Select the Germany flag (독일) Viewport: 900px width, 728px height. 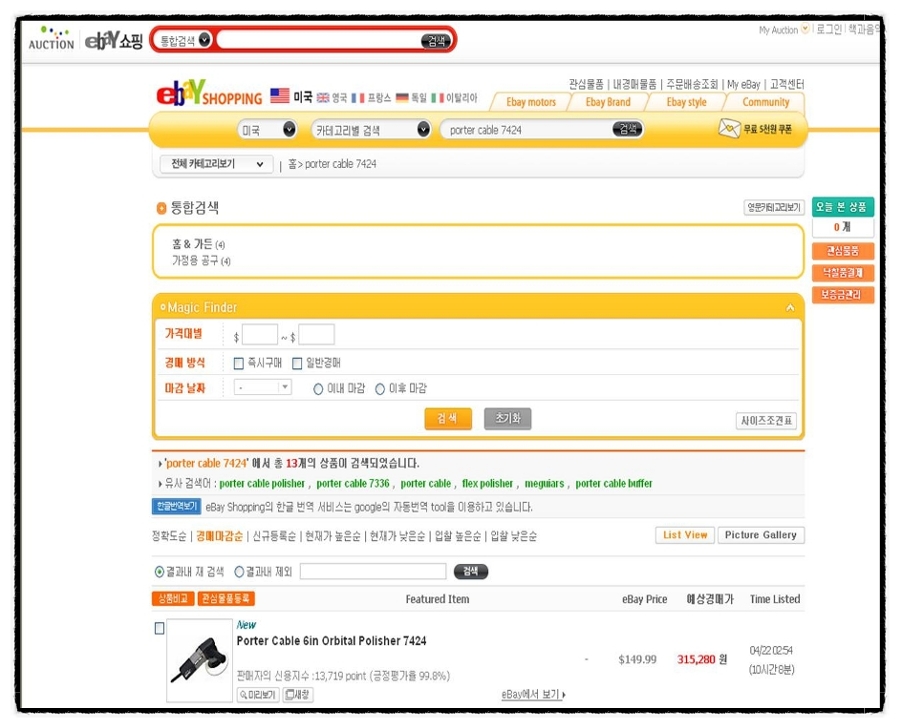pos(402,98)
